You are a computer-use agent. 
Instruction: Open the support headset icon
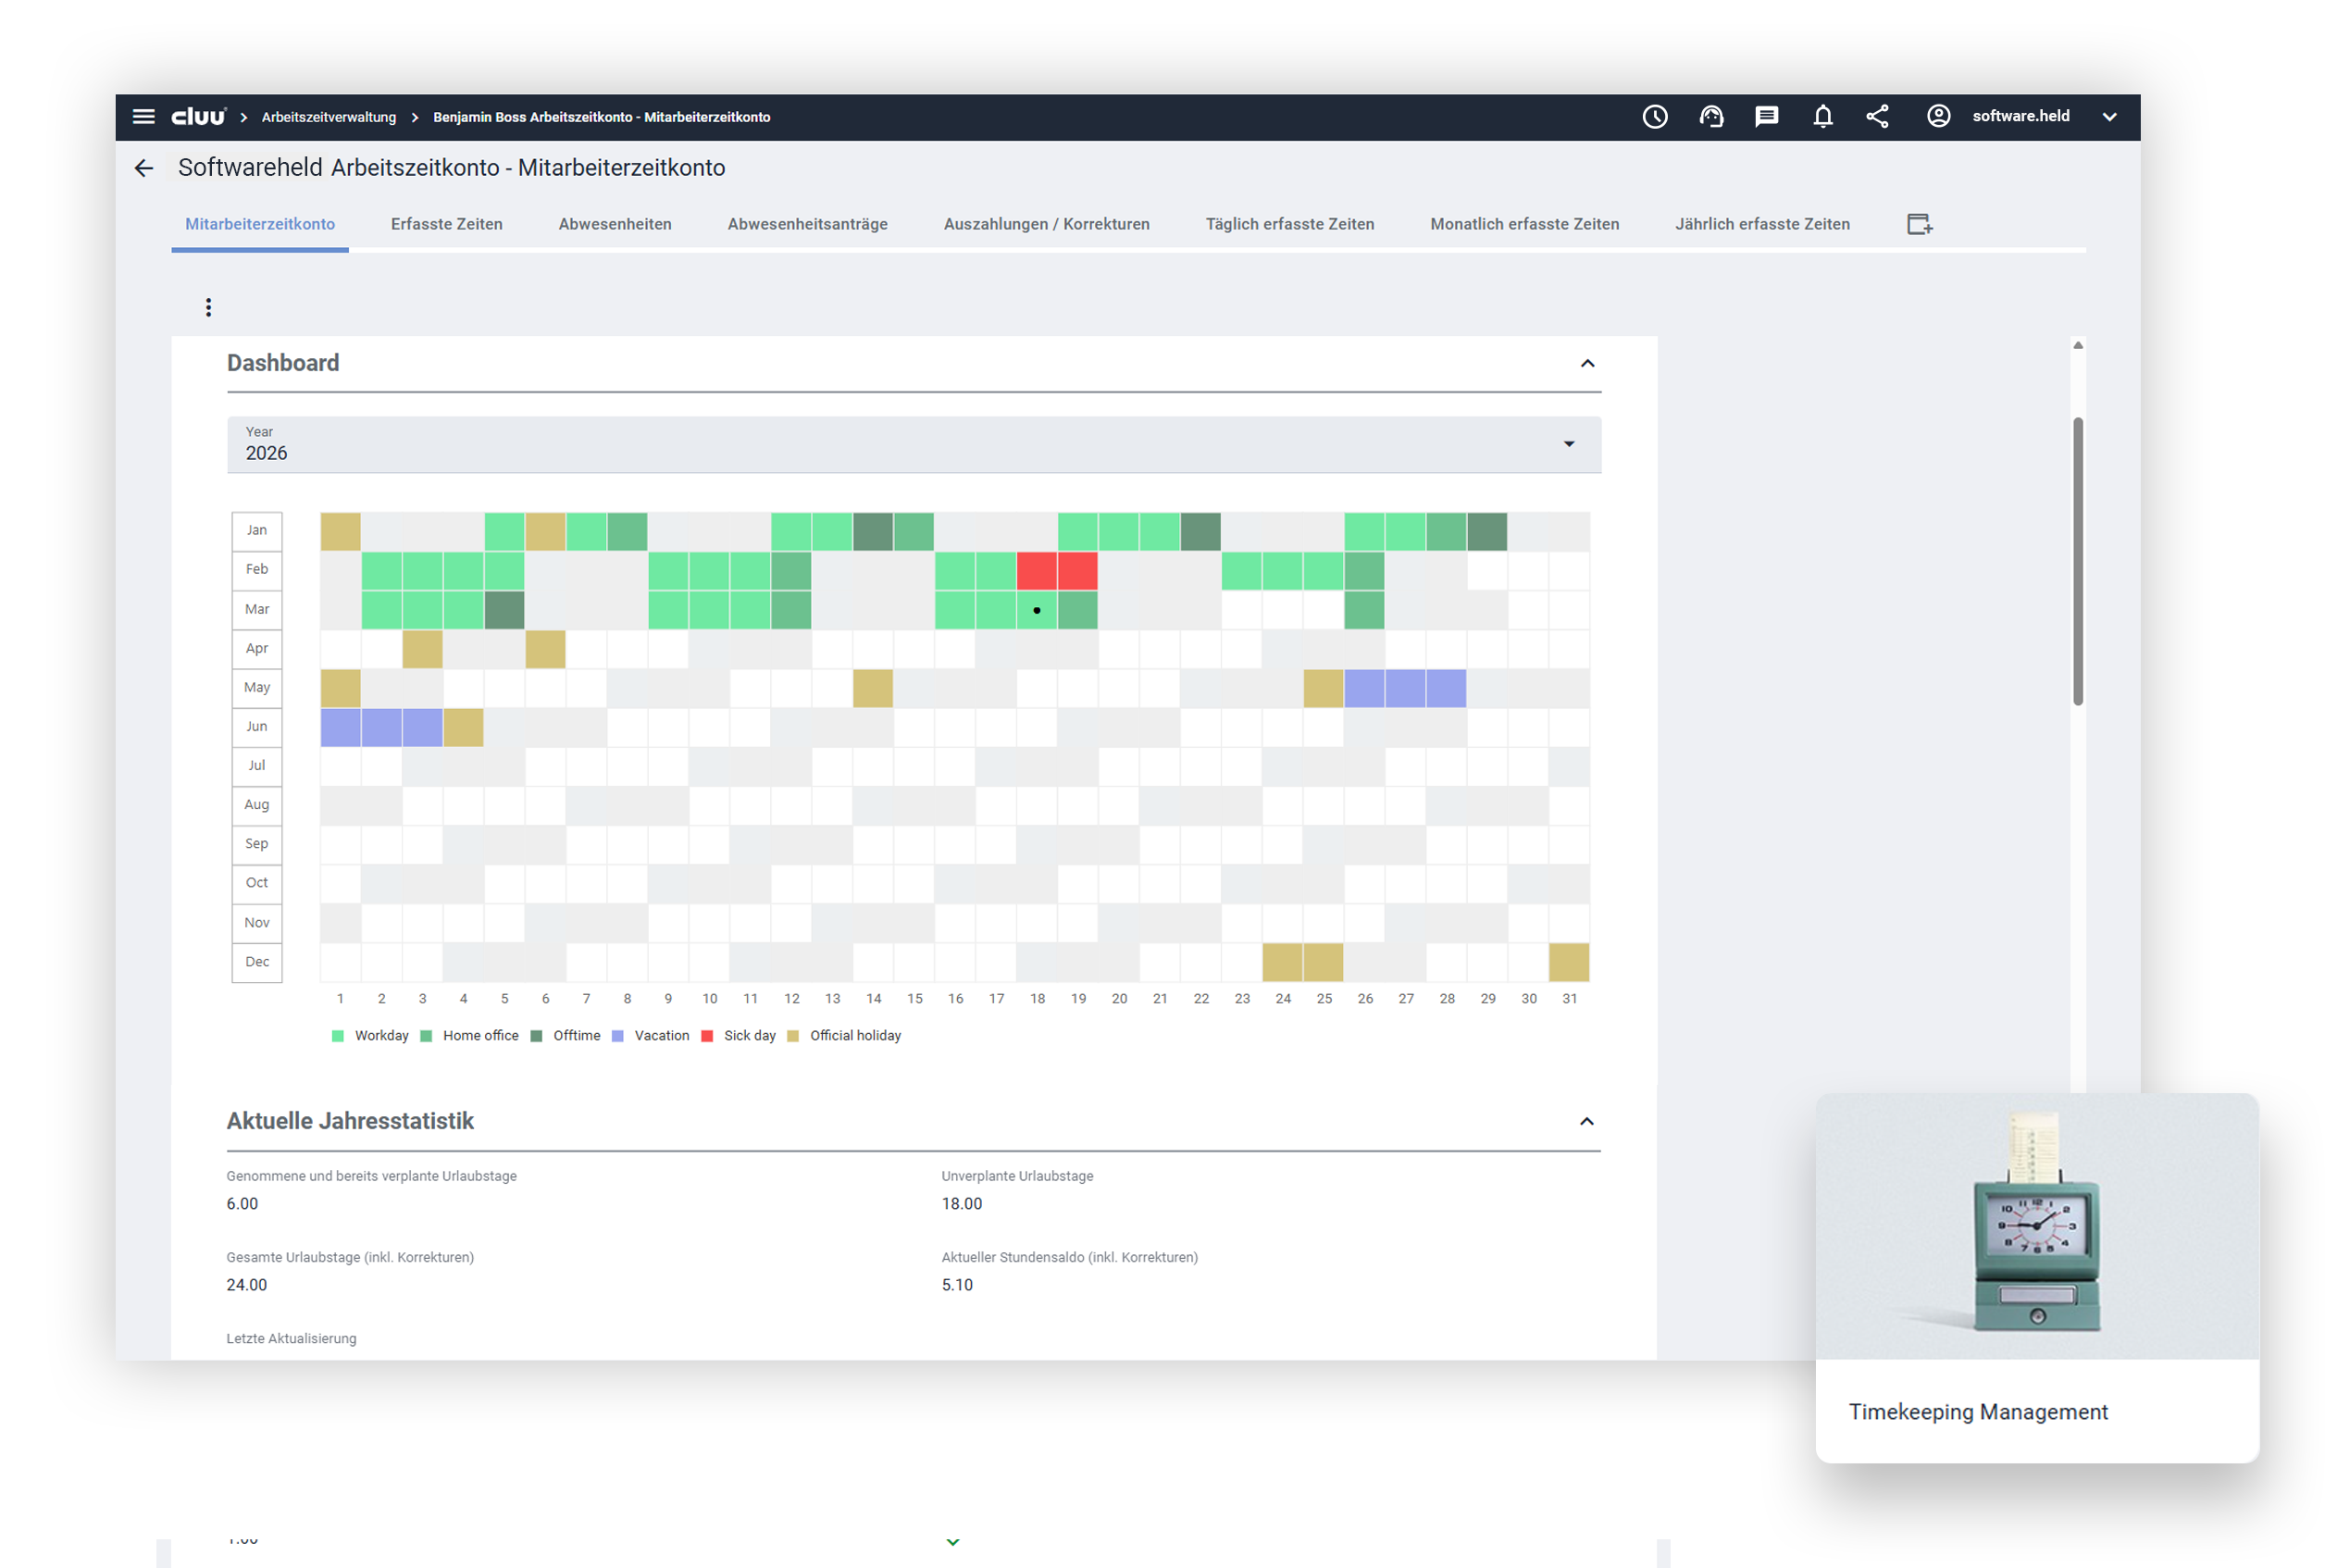[x=1711, y=117]
